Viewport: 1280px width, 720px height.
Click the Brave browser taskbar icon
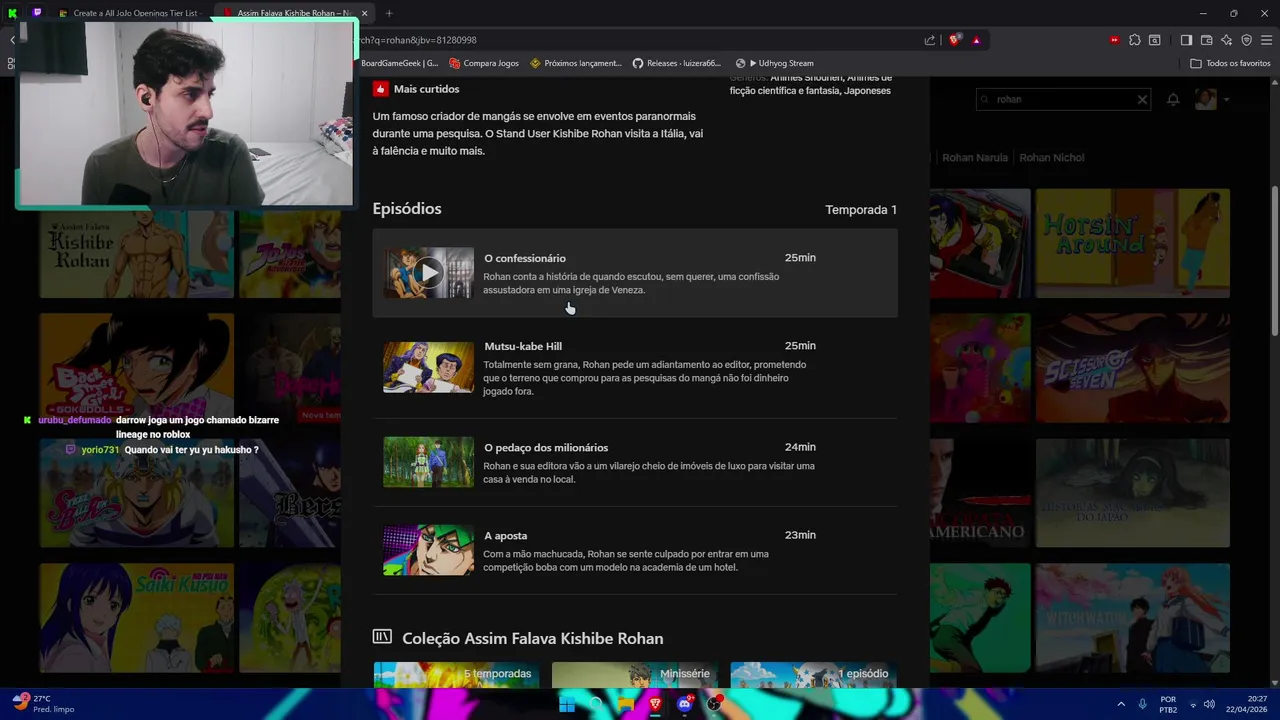point(655,704)
